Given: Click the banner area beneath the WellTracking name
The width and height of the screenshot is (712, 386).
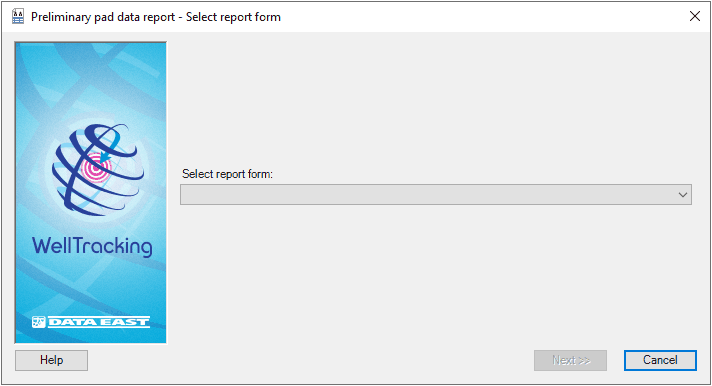Looking at the screenshot, I should (x=91, y=286).
